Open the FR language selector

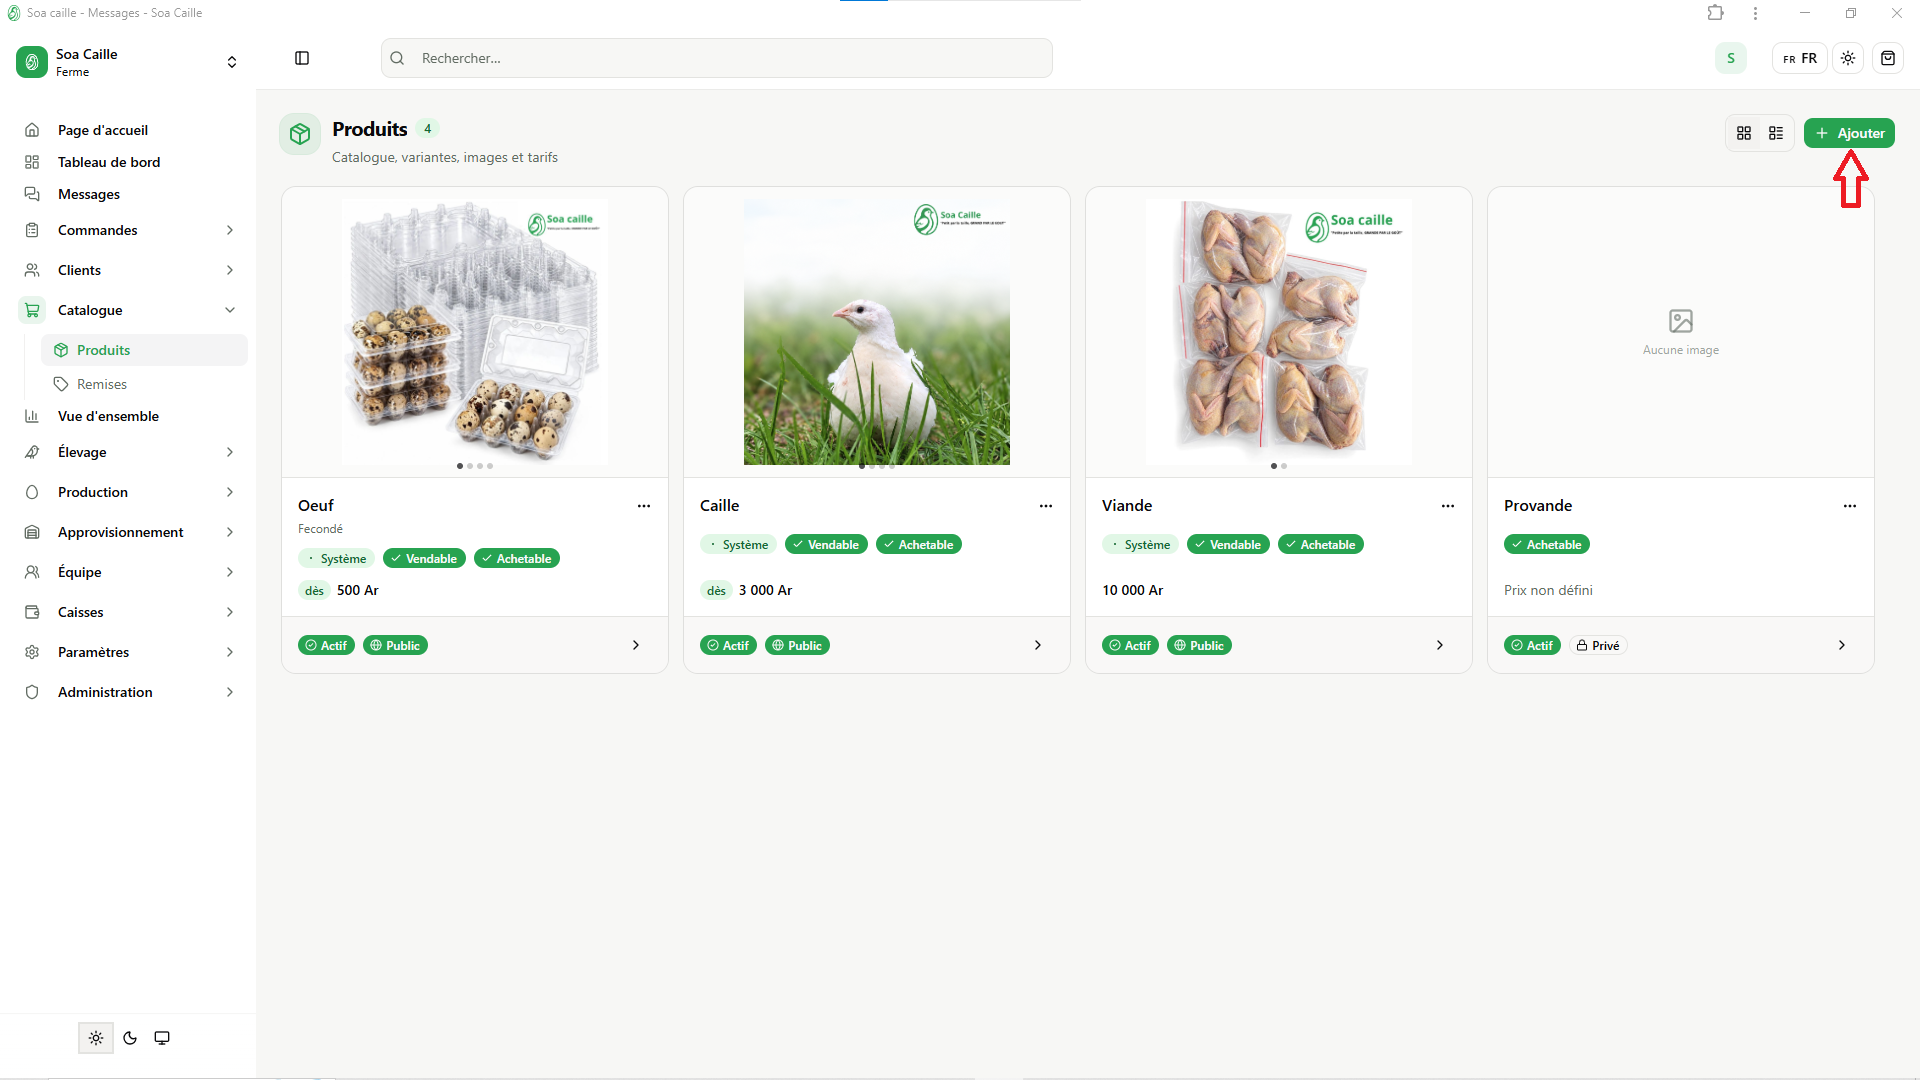(x=1800, y=58)
